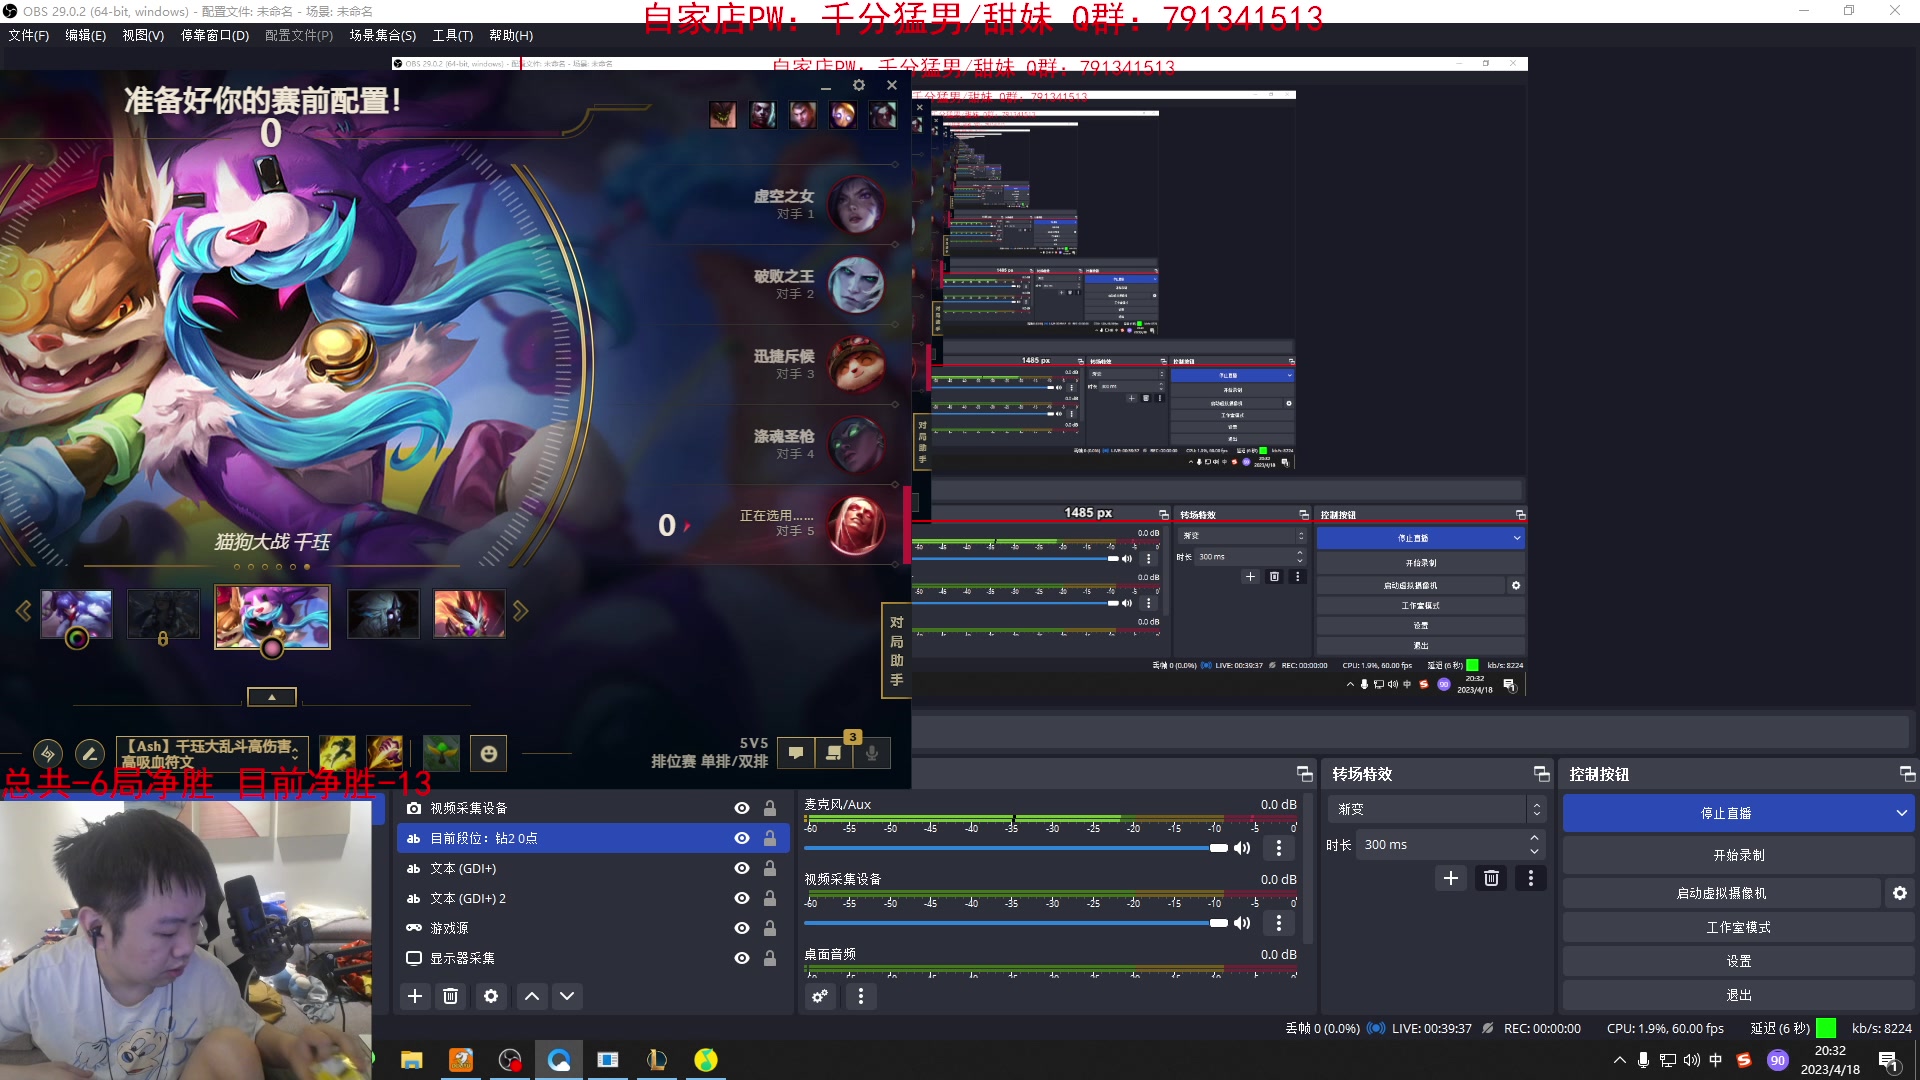The width and height of the screenshot is (1920, 1080).
Task: Toggle visibility of 文本 (GDI+) source
Action: coord(742,868)
